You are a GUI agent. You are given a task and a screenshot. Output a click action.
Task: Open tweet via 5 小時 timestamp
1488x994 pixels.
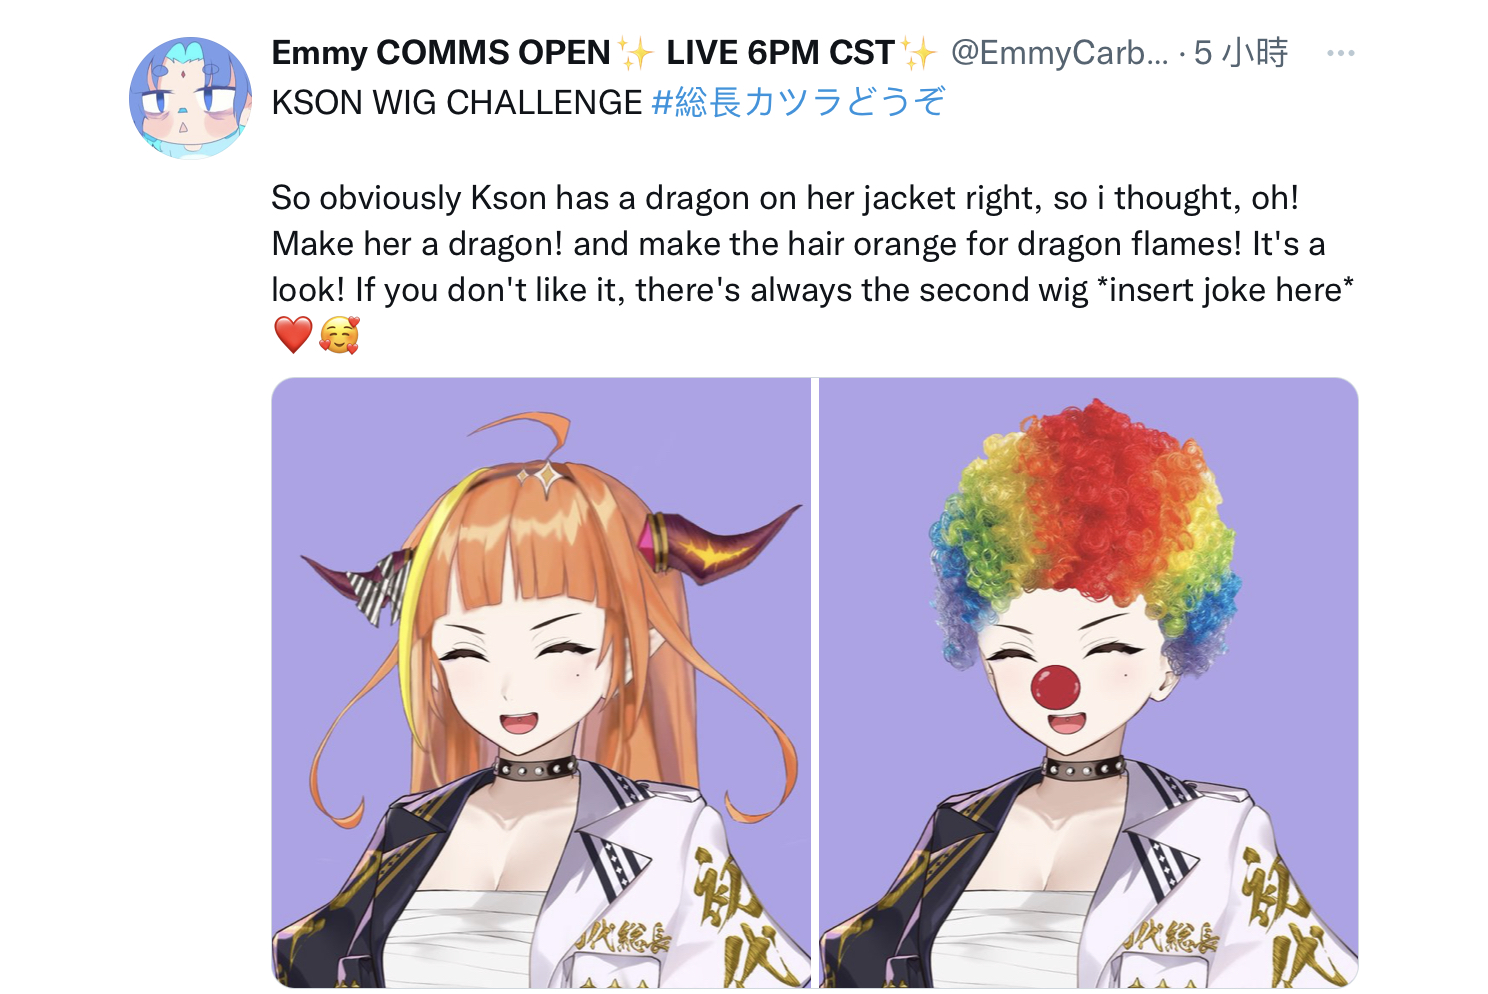click(1241, 53)
